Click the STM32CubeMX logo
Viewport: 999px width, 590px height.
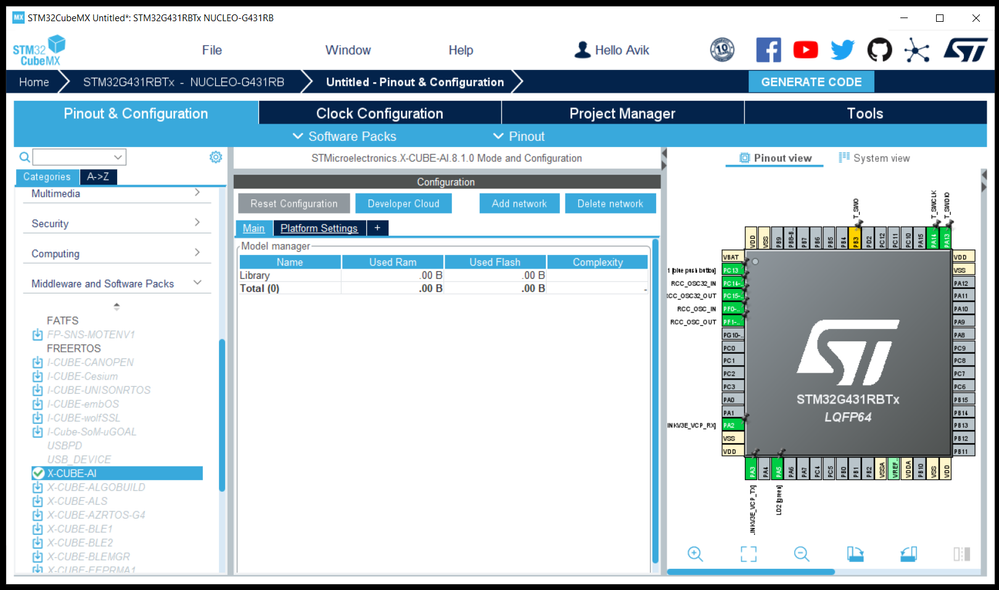(39, 50)
